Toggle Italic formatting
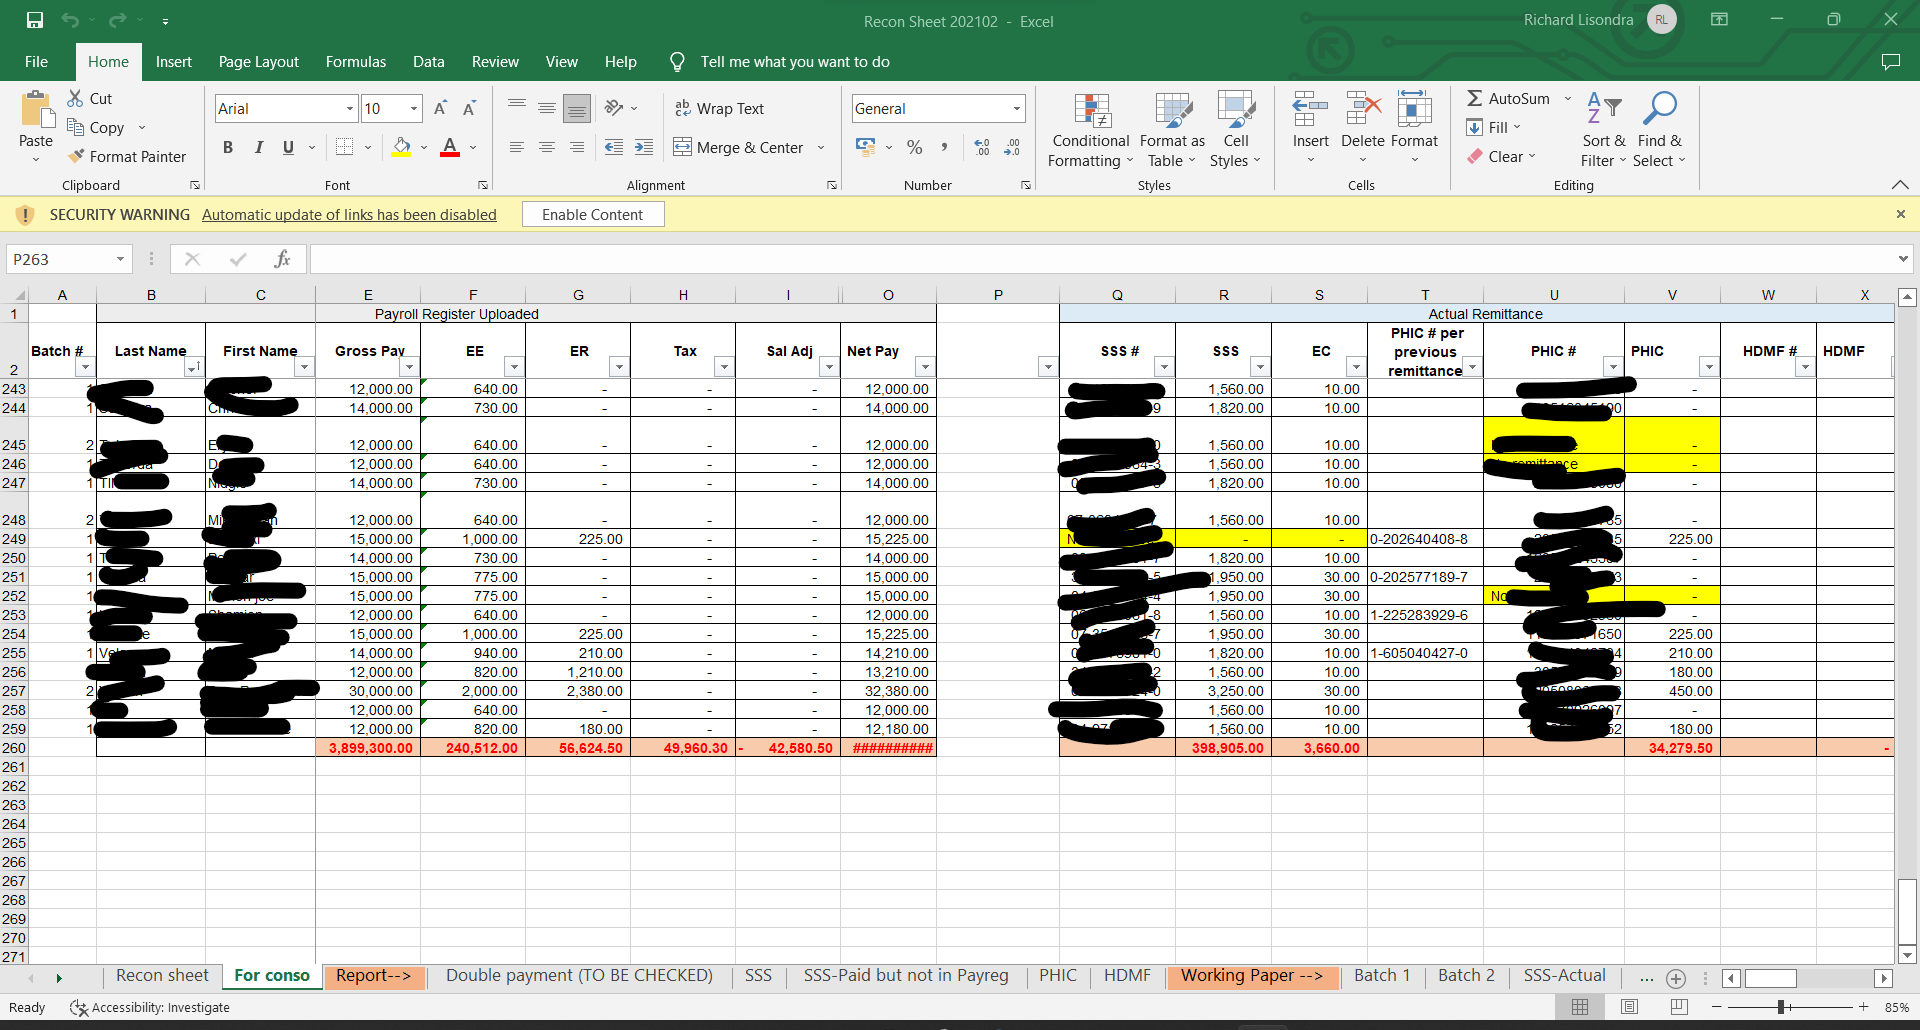The height and width of the screenshot is (1030, 1920). tap(259, 147)
